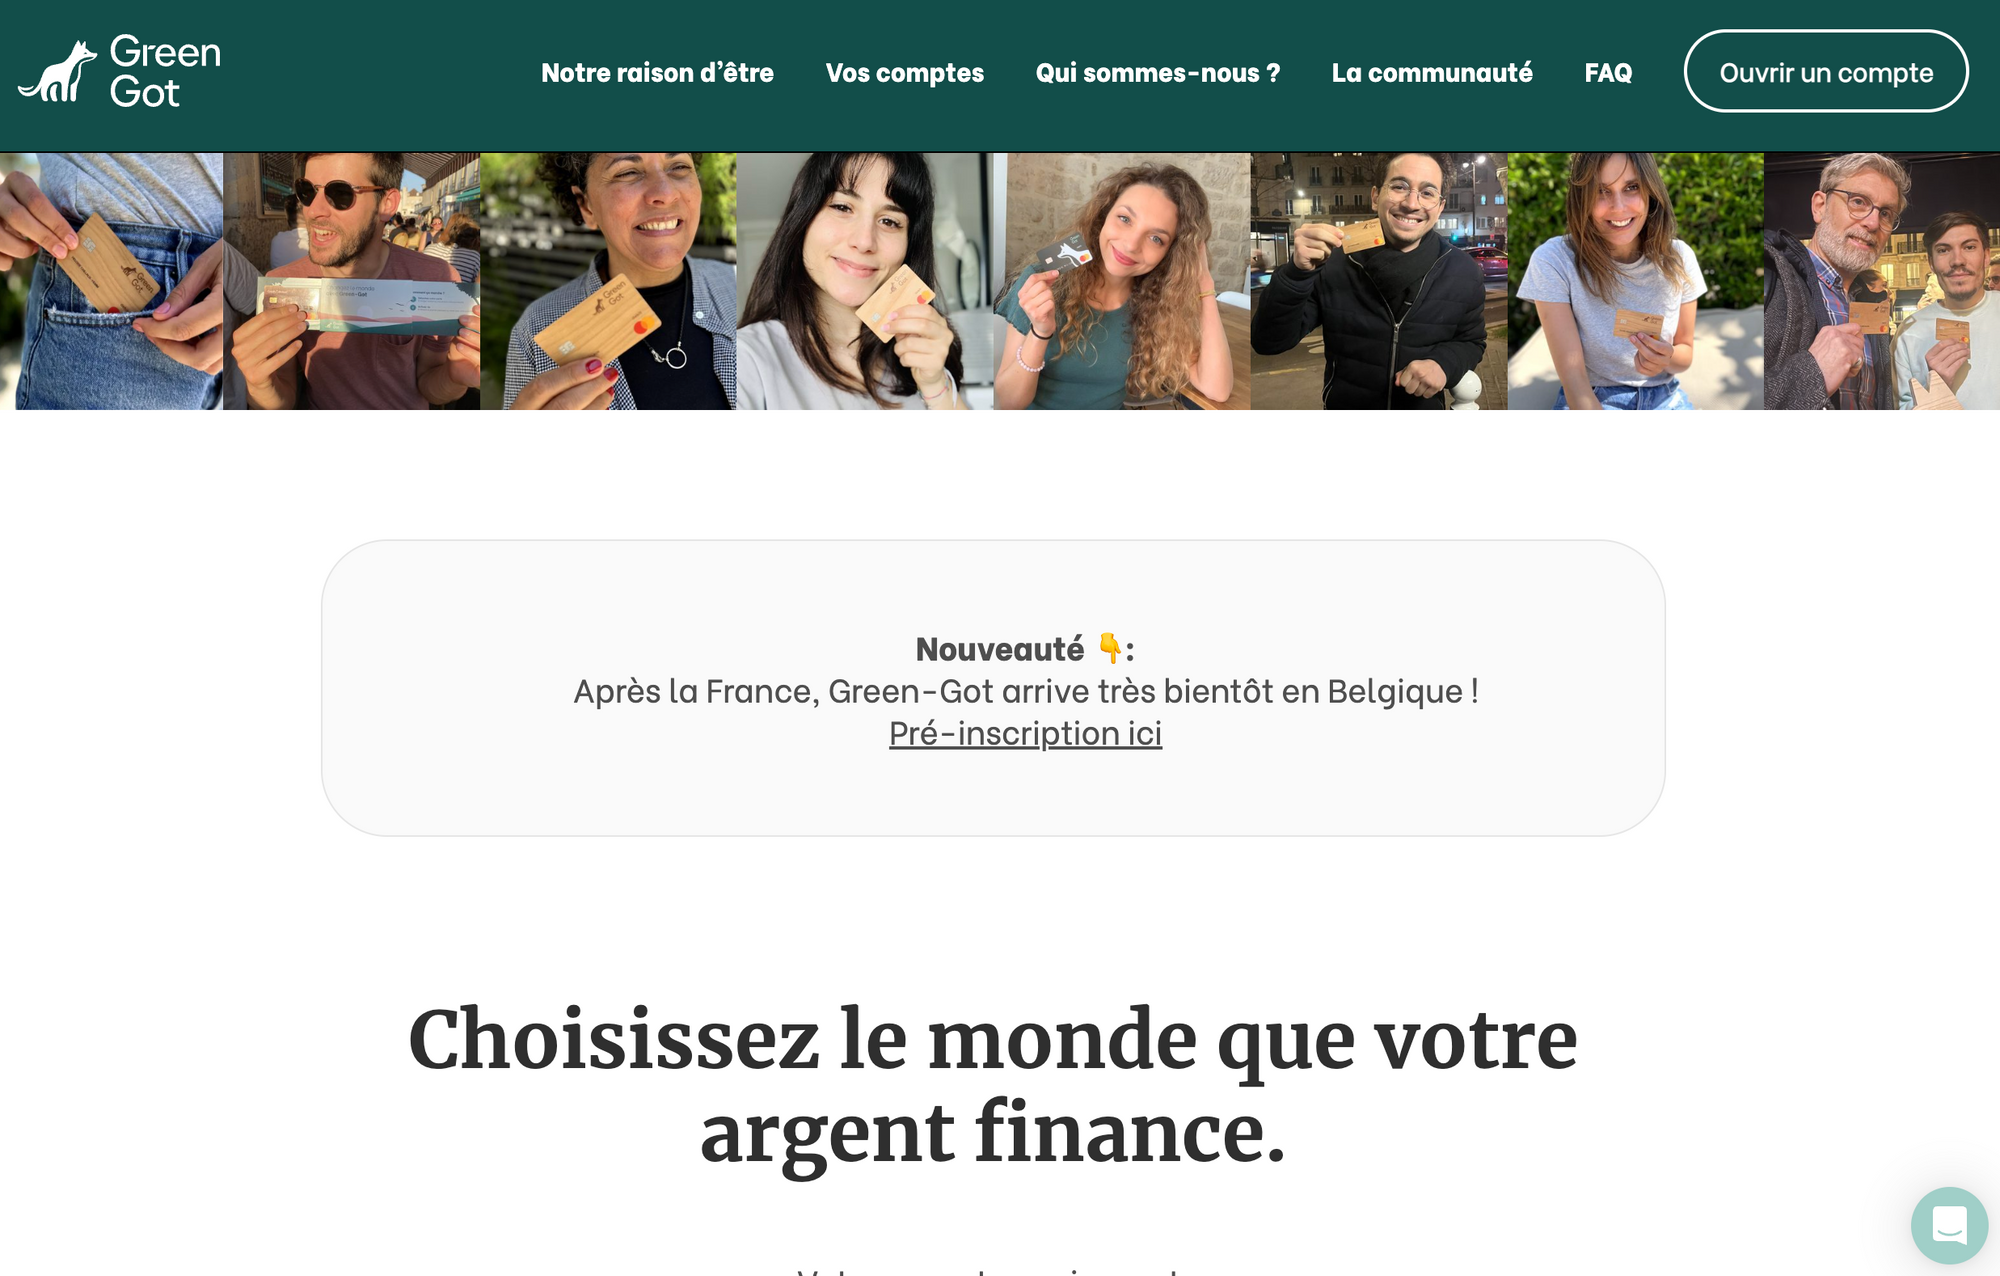Go to Vos comptes page
Screen dimensions: 2000x1276
(904, 73)
